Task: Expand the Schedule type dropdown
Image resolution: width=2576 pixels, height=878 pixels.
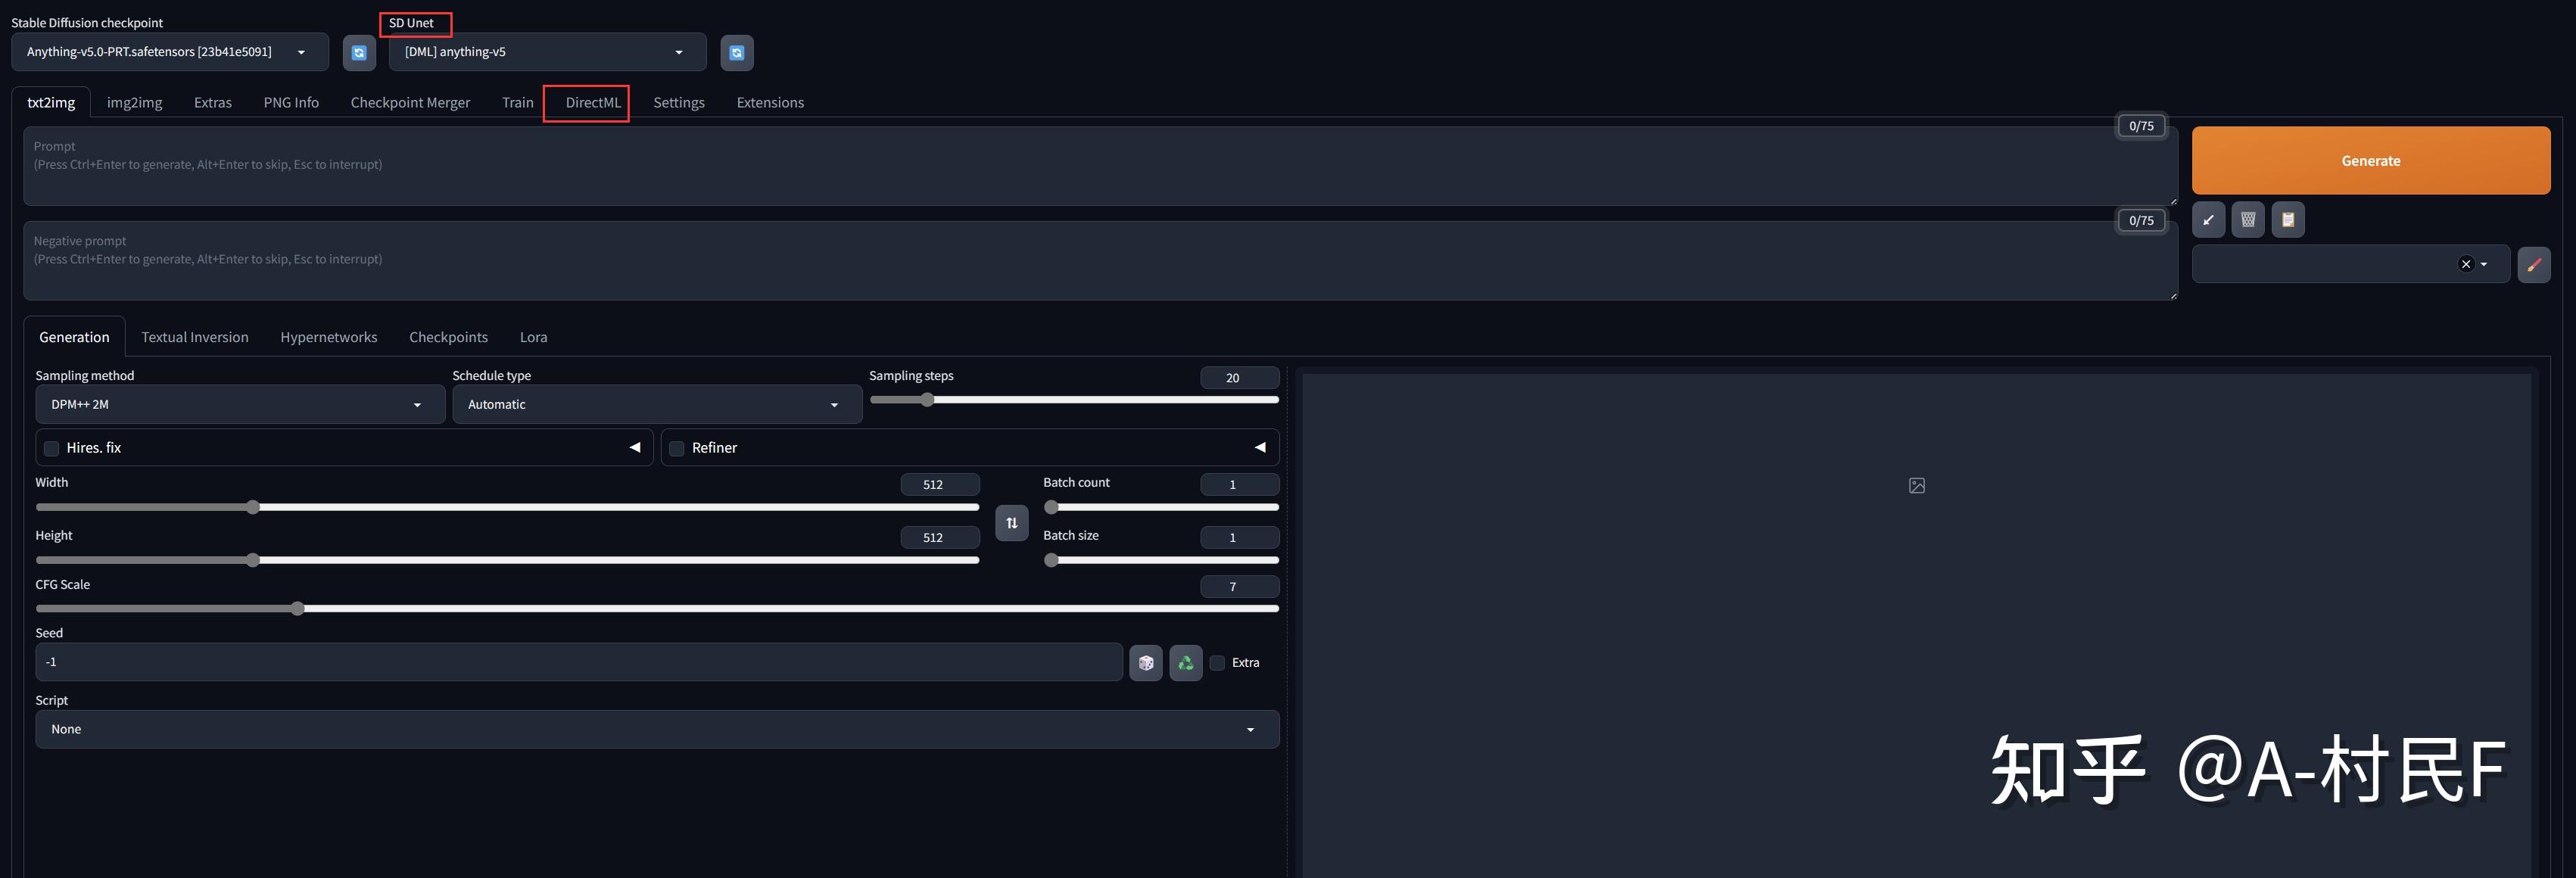Action: [x=657, y=405]
